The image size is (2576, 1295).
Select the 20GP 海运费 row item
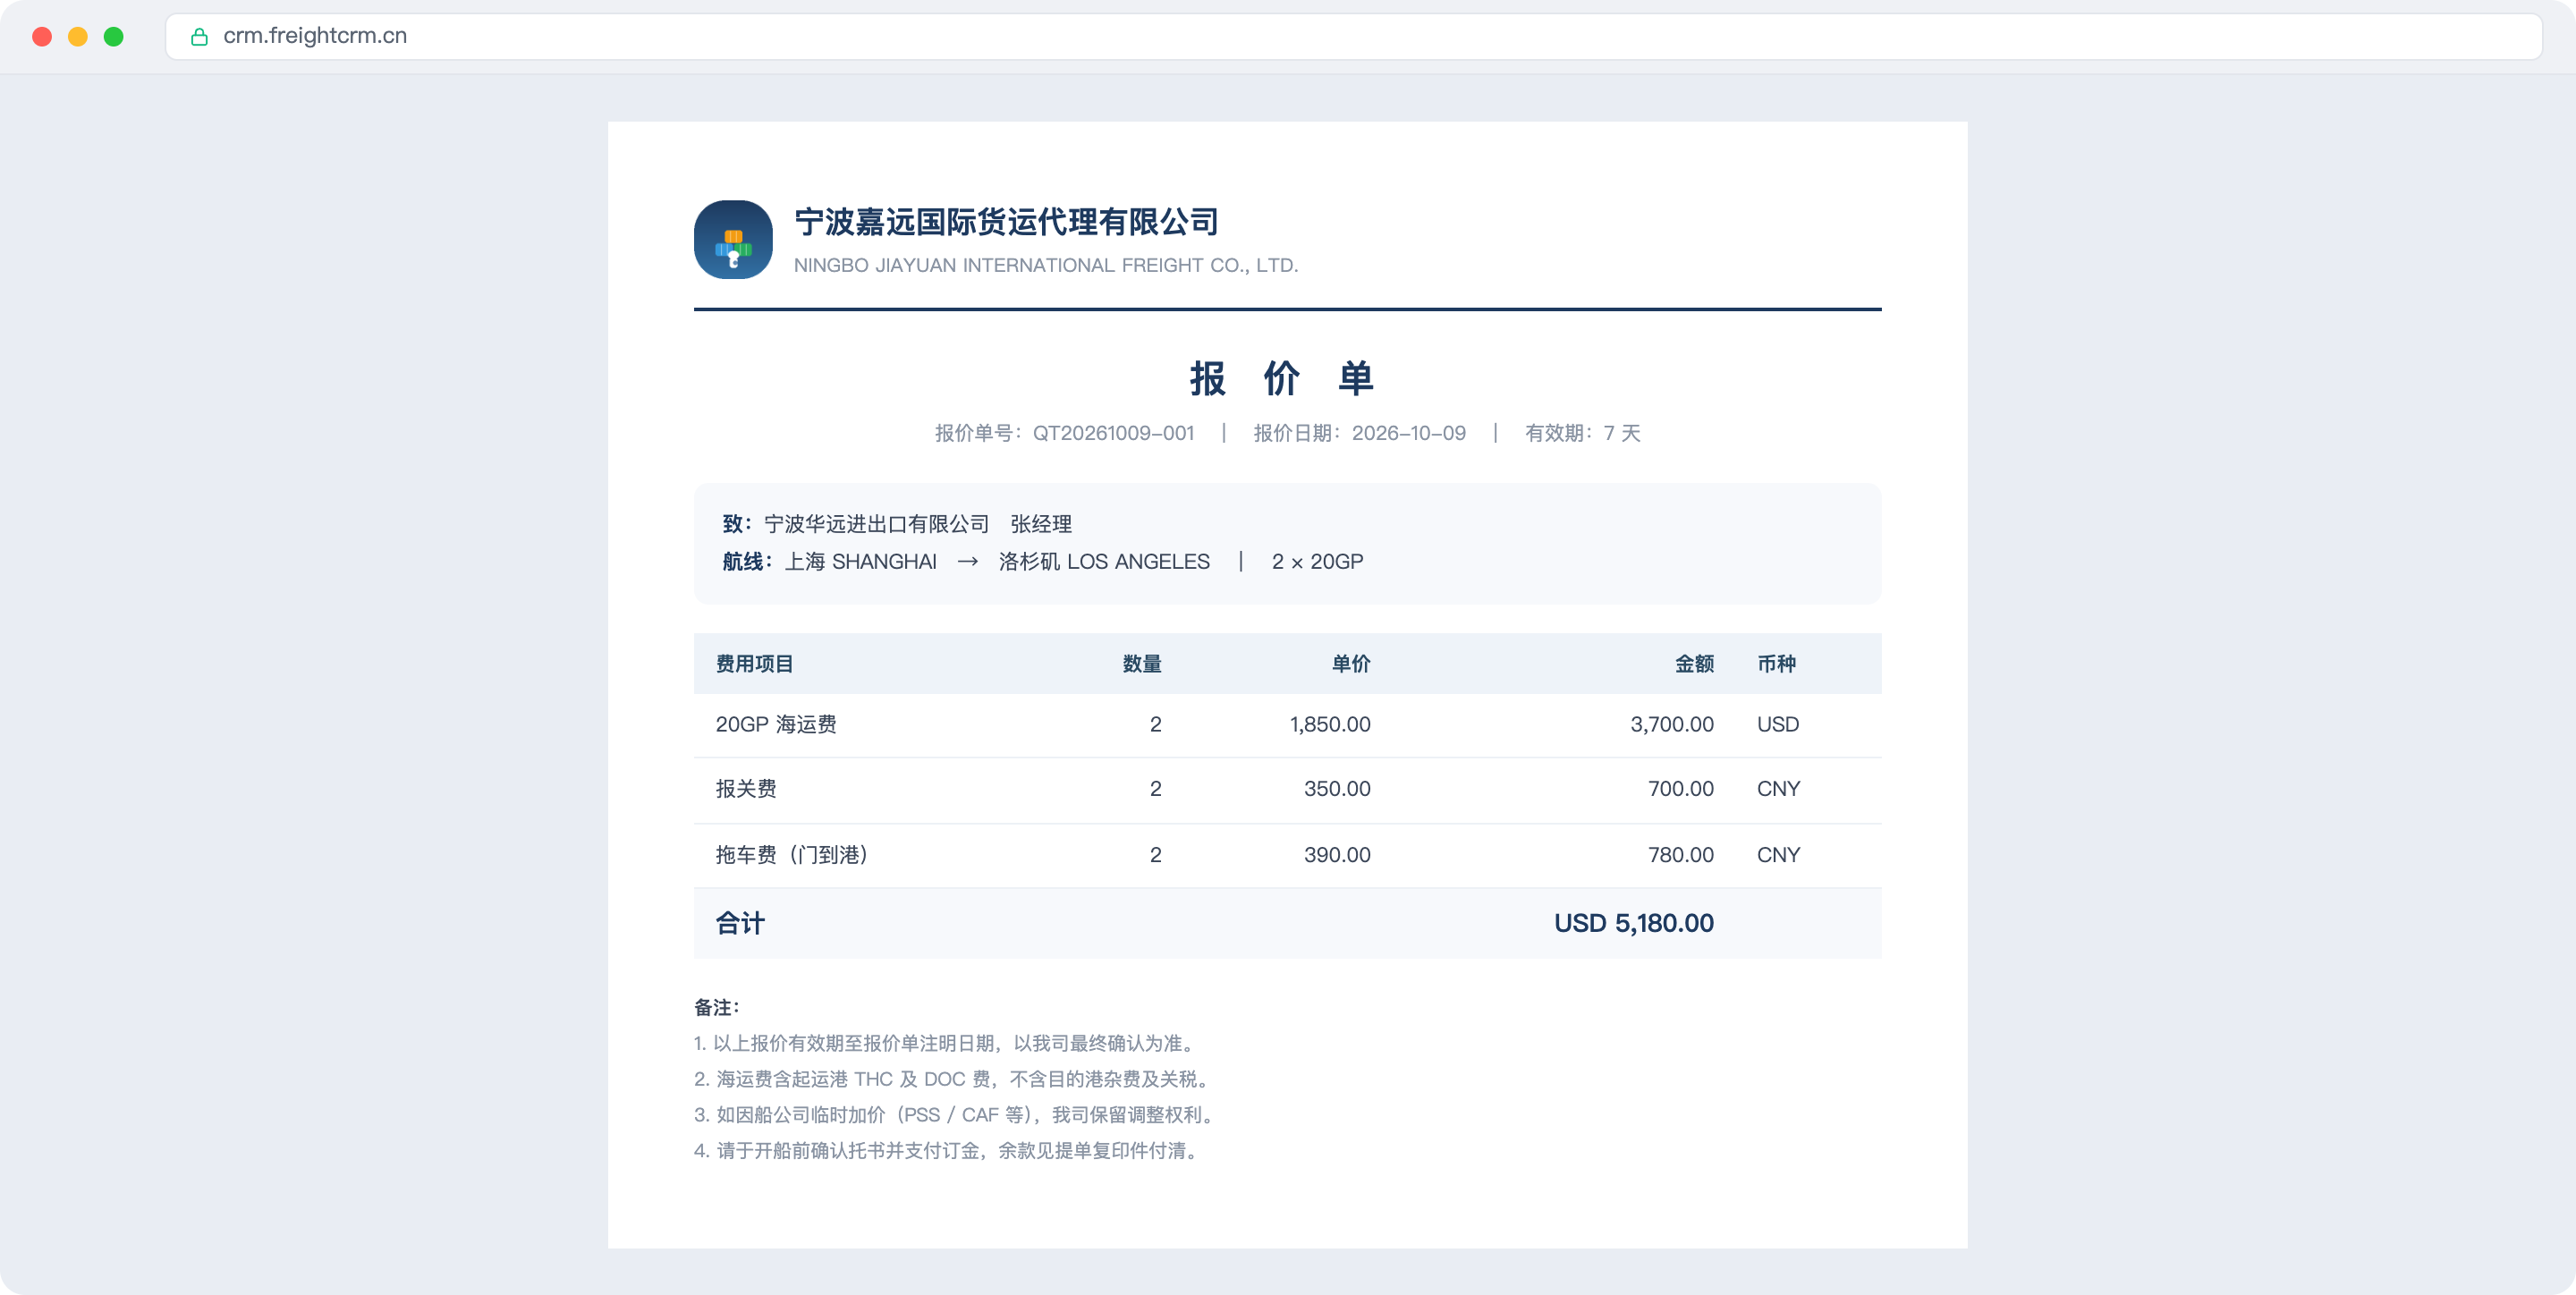tap(776, 724)
